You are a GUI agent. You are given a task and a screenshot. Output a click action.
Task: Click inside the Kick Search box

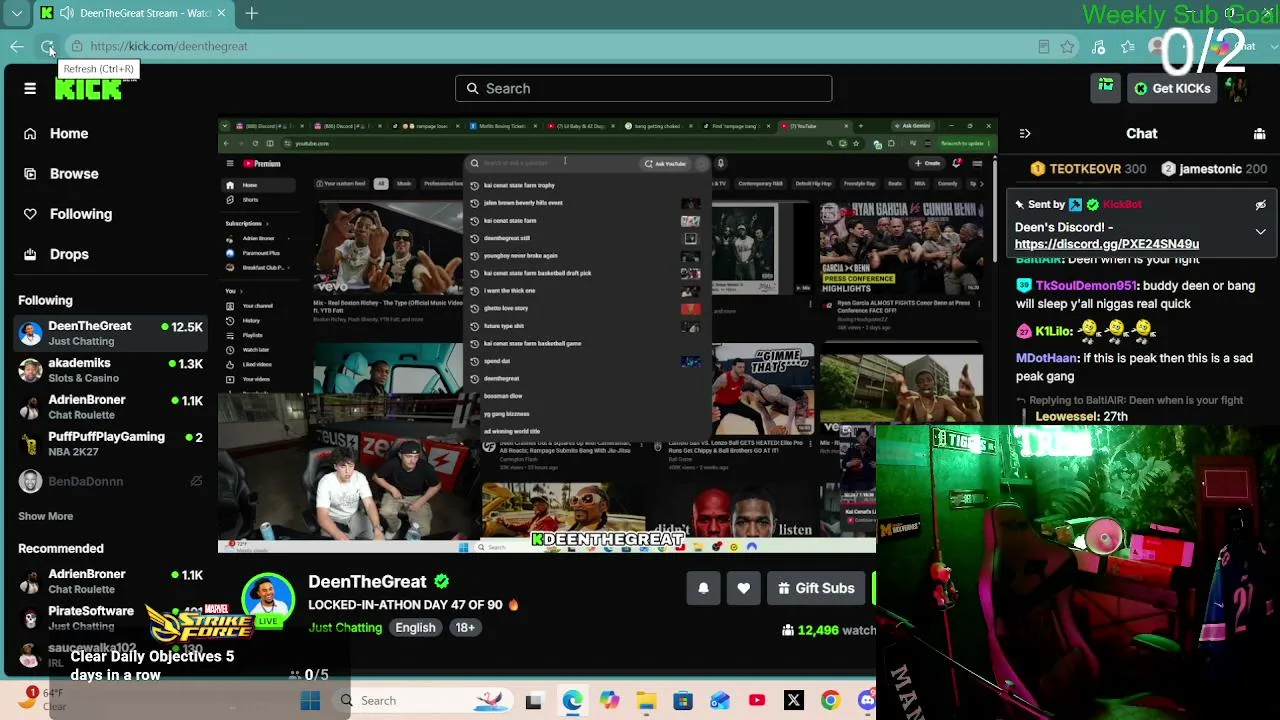tap(643, 89)
